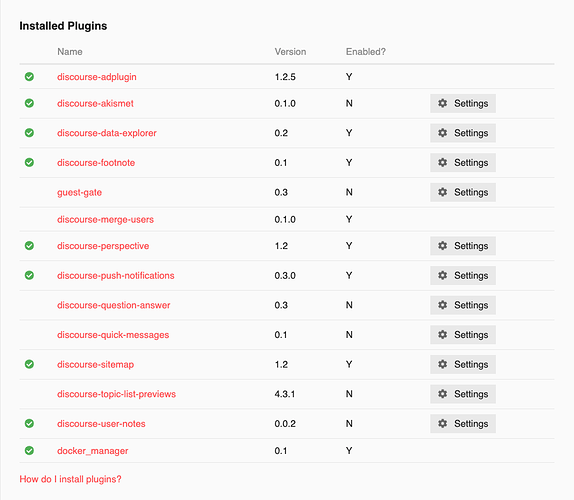
Task: Open the discourse-akismet link
Action: [95, 104]
